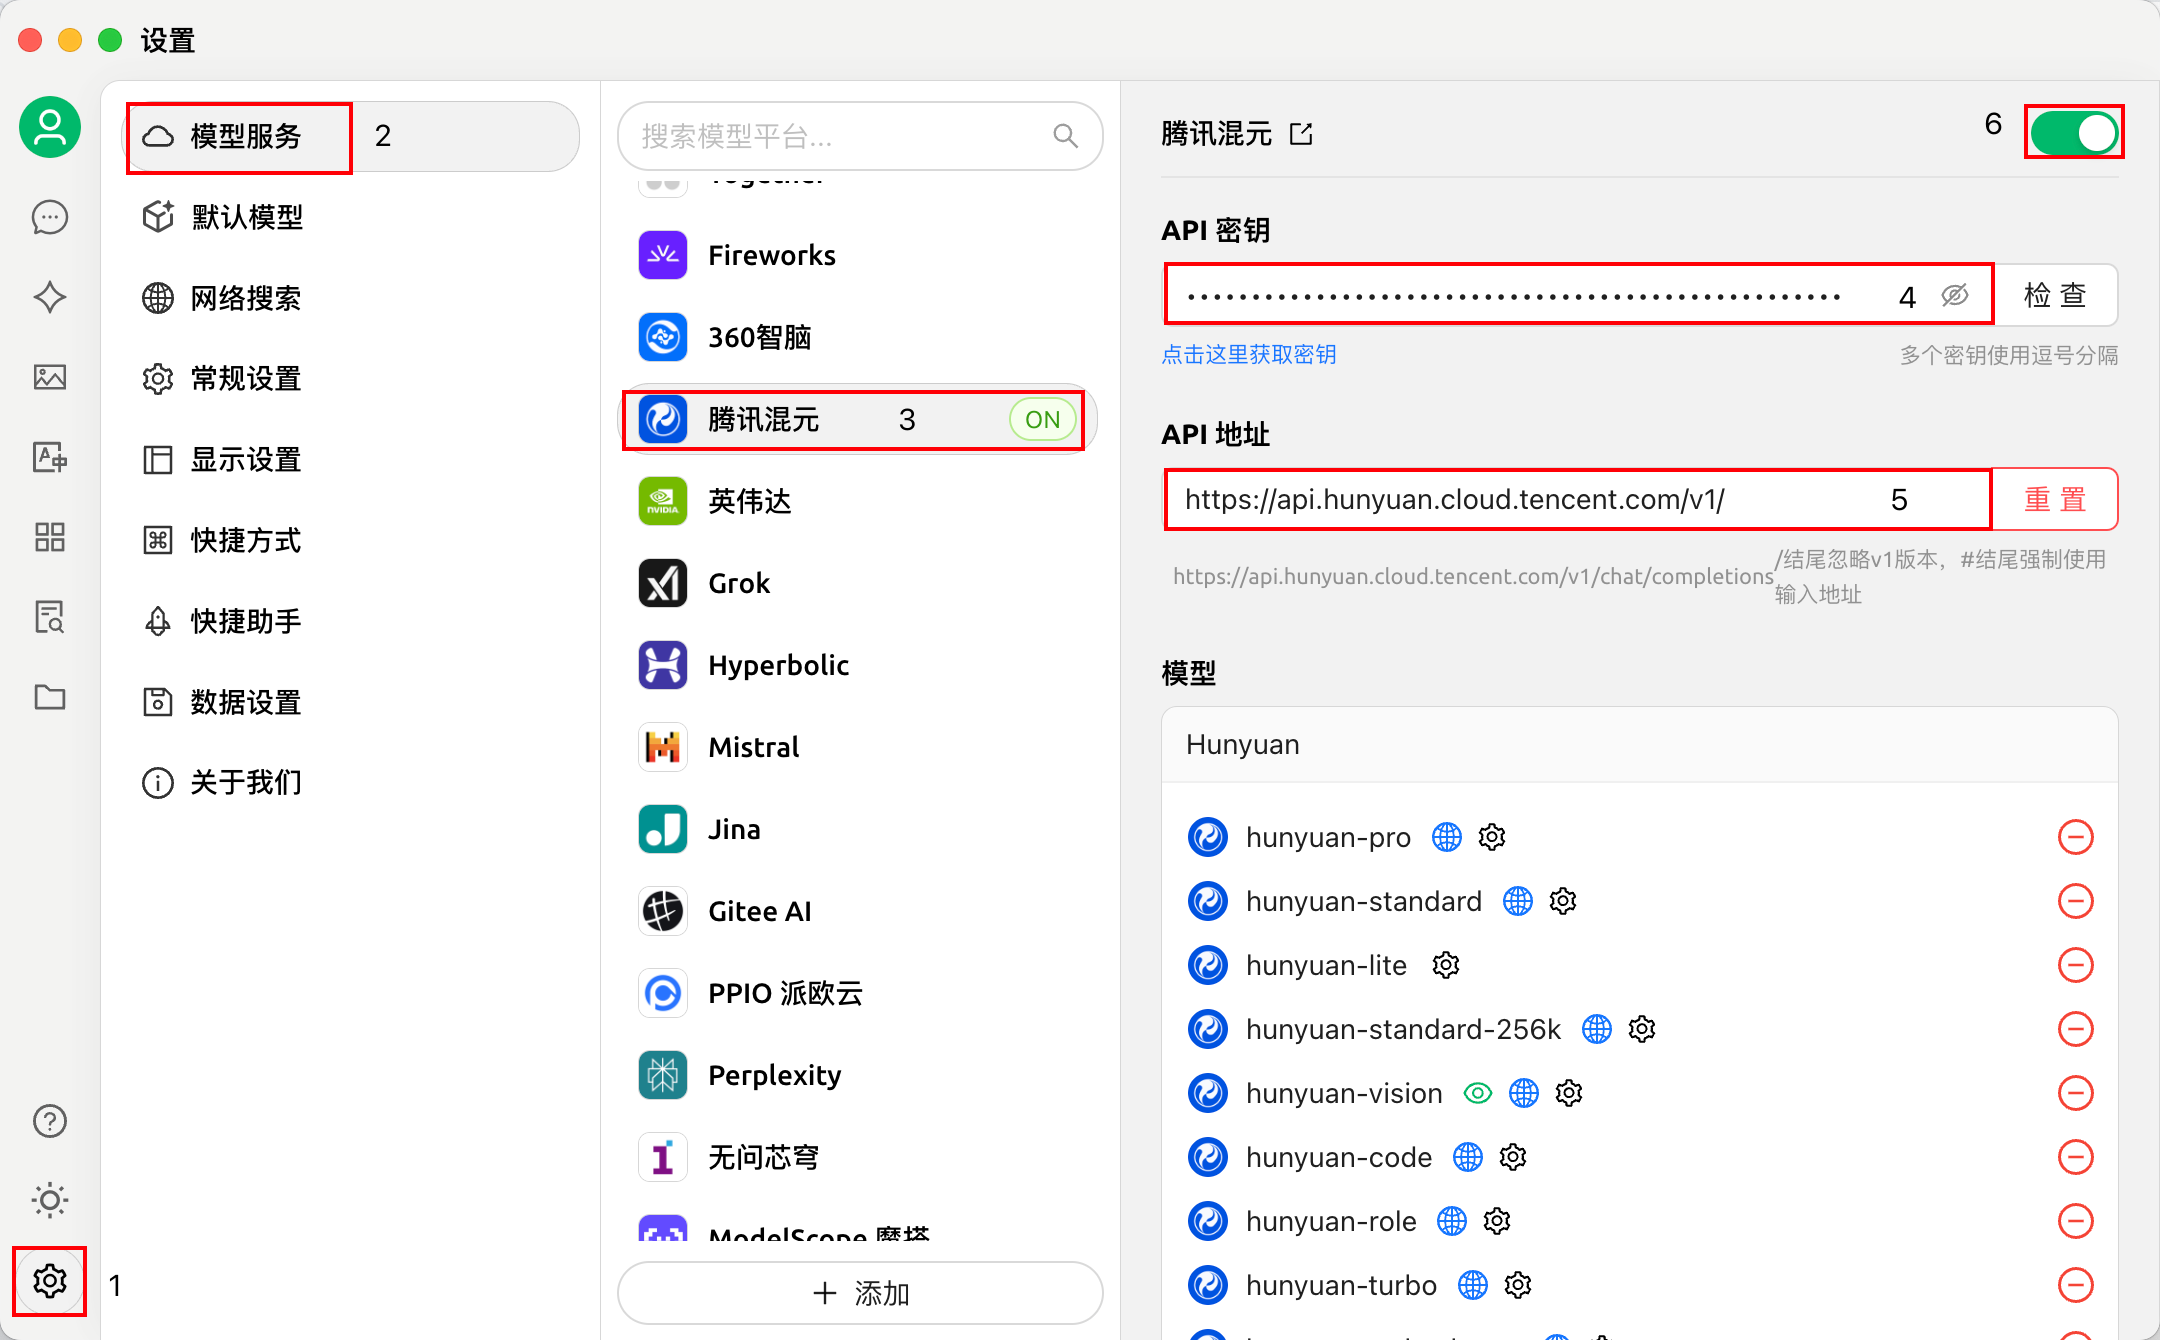Select 常规设置 settings menu item
Screen dimensions: 2160x1340
[x=350, y=379]
